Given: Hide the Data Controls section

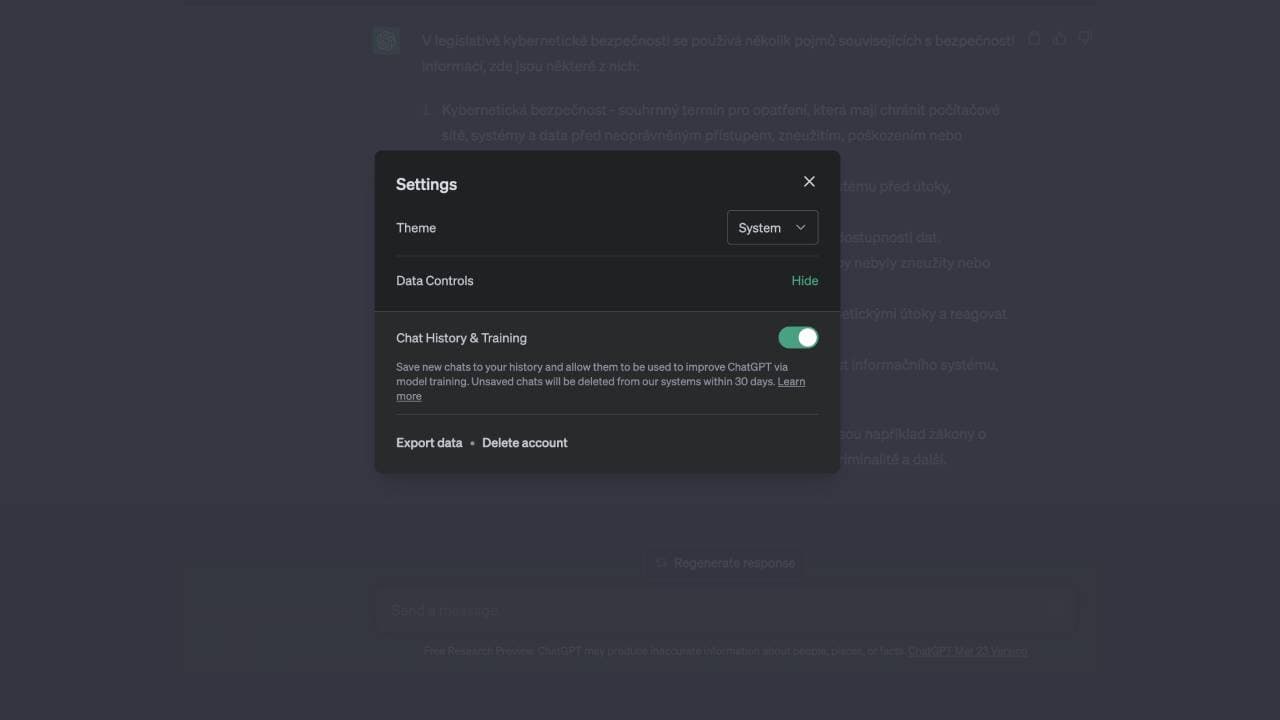Looking at the screenshot, I should (x=805, y=281).
